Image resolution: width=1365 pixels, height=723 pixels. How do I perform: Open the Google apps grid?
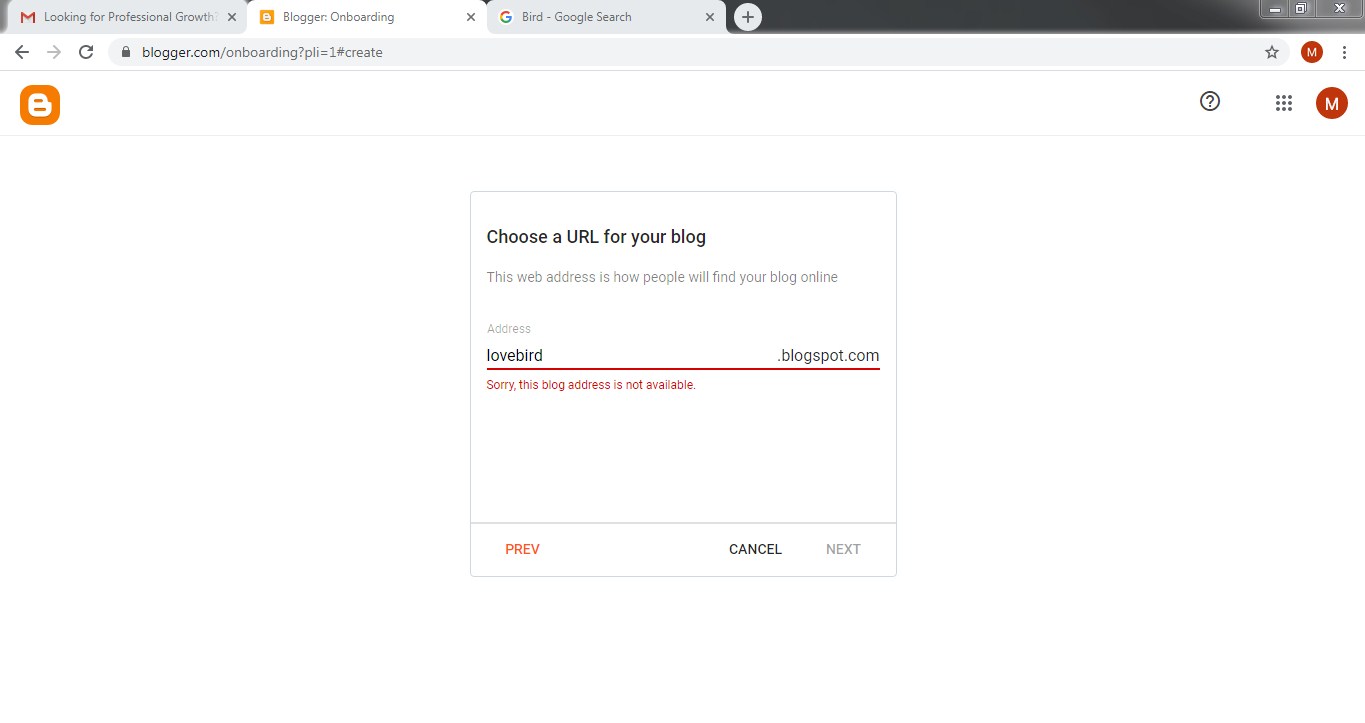click(1284, 102)
